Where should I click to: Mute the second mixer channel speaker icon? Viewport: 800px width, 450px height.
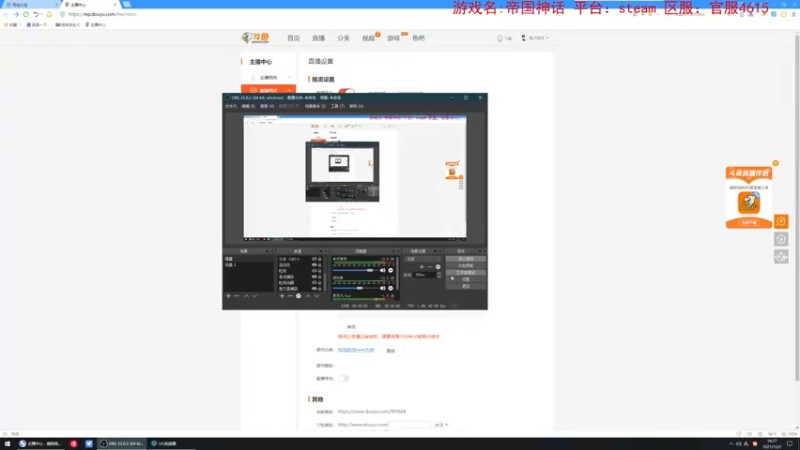383,288
